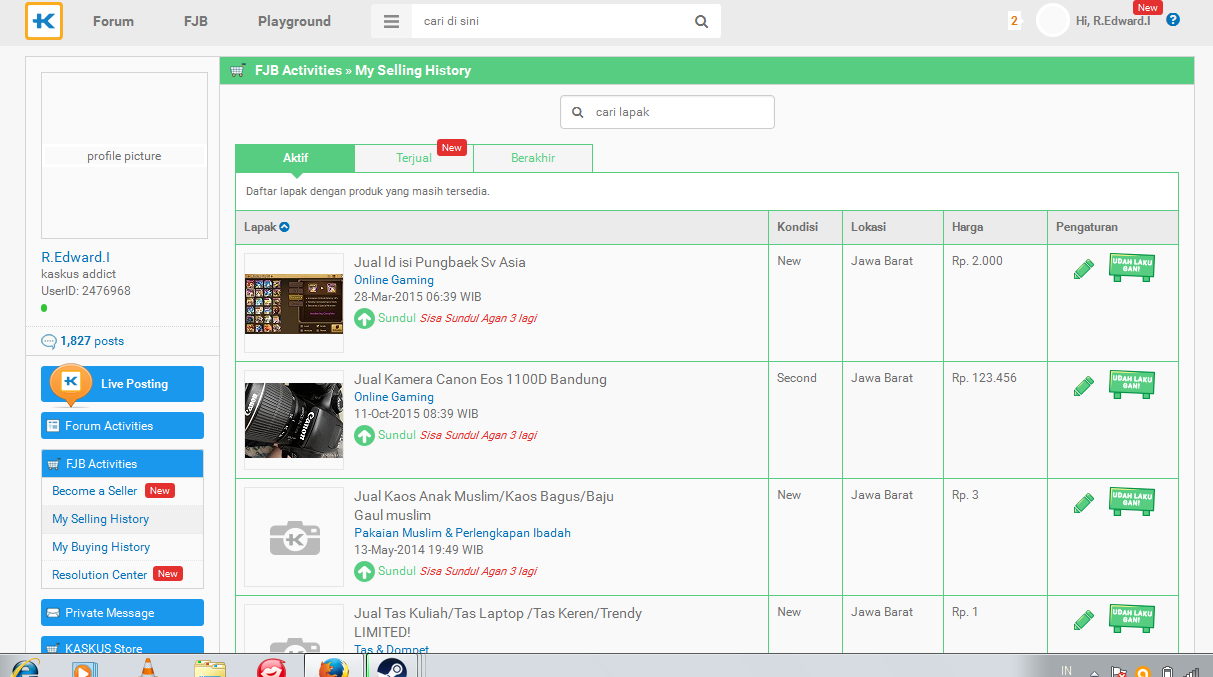1213x677 pixels.
Task: Click Sundul arrow for Kamera Canon Eos 1100D
Action: click(x=364, y=436)
